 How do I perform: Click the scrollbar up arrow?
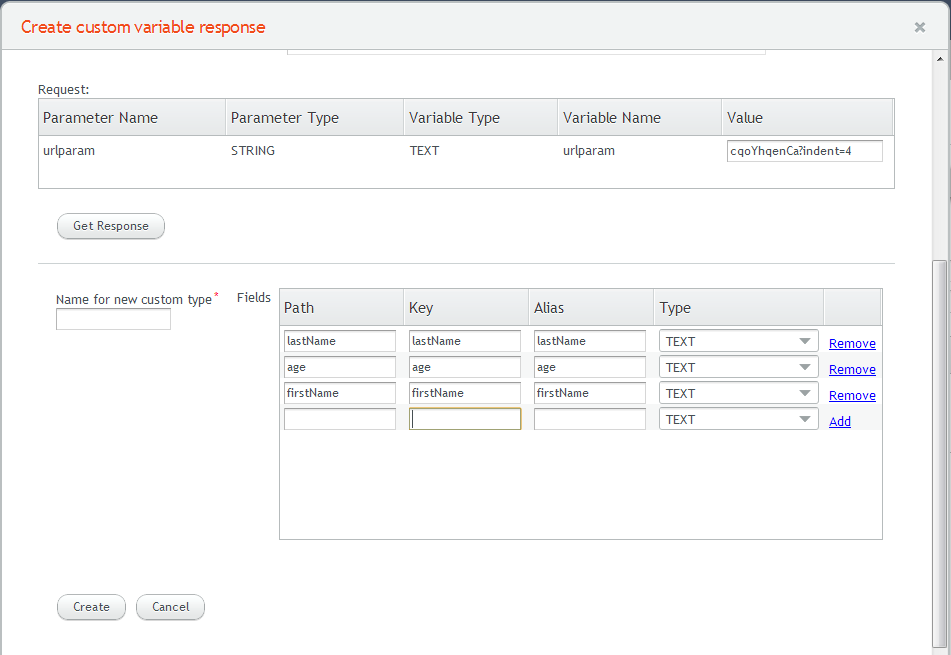coord(939,59)
